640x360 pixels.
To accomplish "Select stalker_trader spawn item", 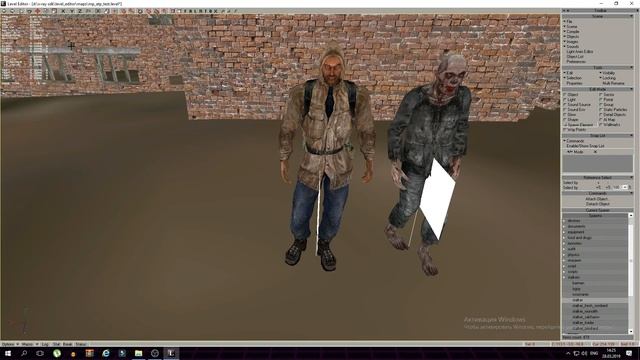I will coord(583,322).
